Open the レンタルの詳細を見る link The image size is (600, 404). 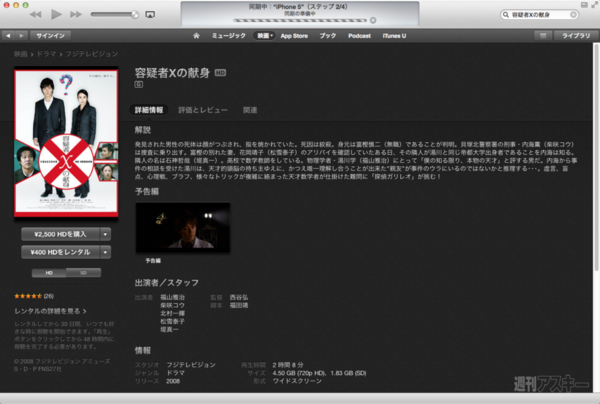[50, 311]
